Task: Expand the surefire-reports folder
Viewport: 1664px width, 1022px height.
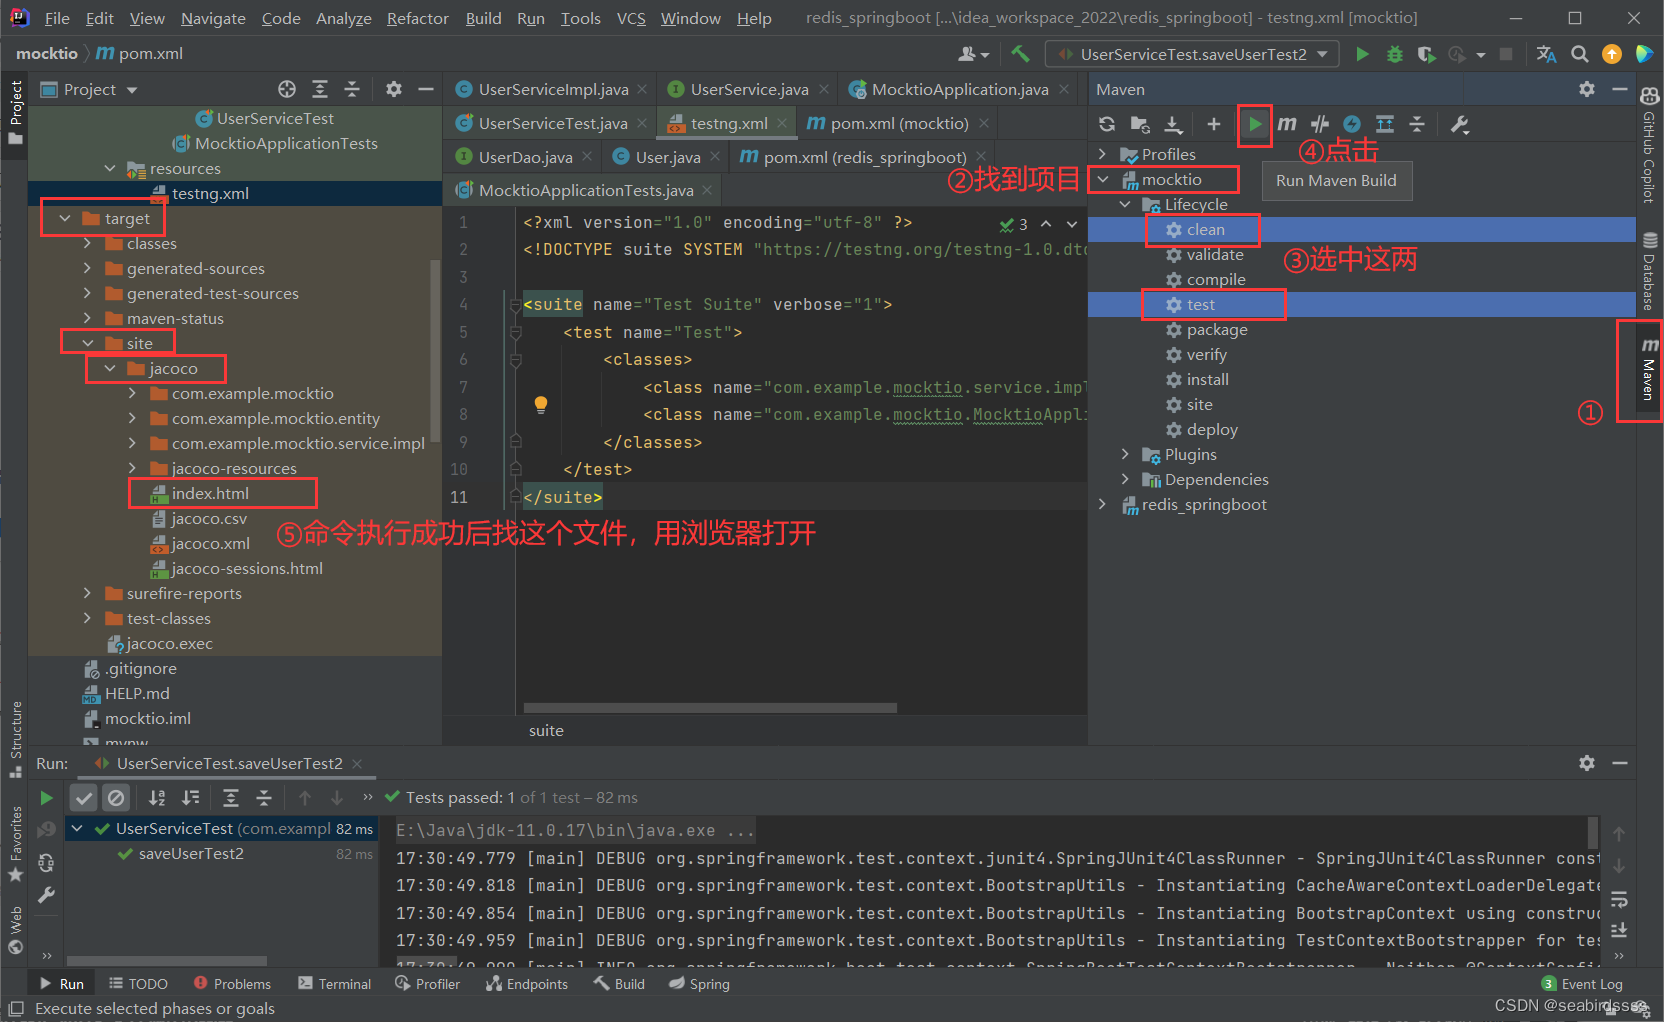Action: [87, 593]
